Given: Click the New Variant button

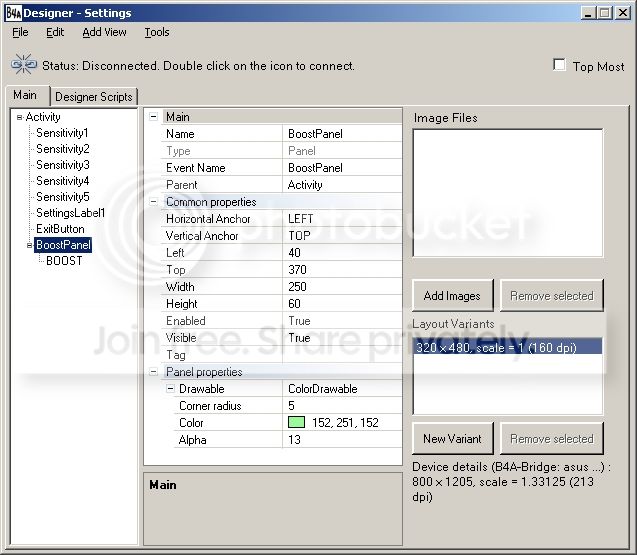Looking at the screenshot, I should [x=453, y=438].
